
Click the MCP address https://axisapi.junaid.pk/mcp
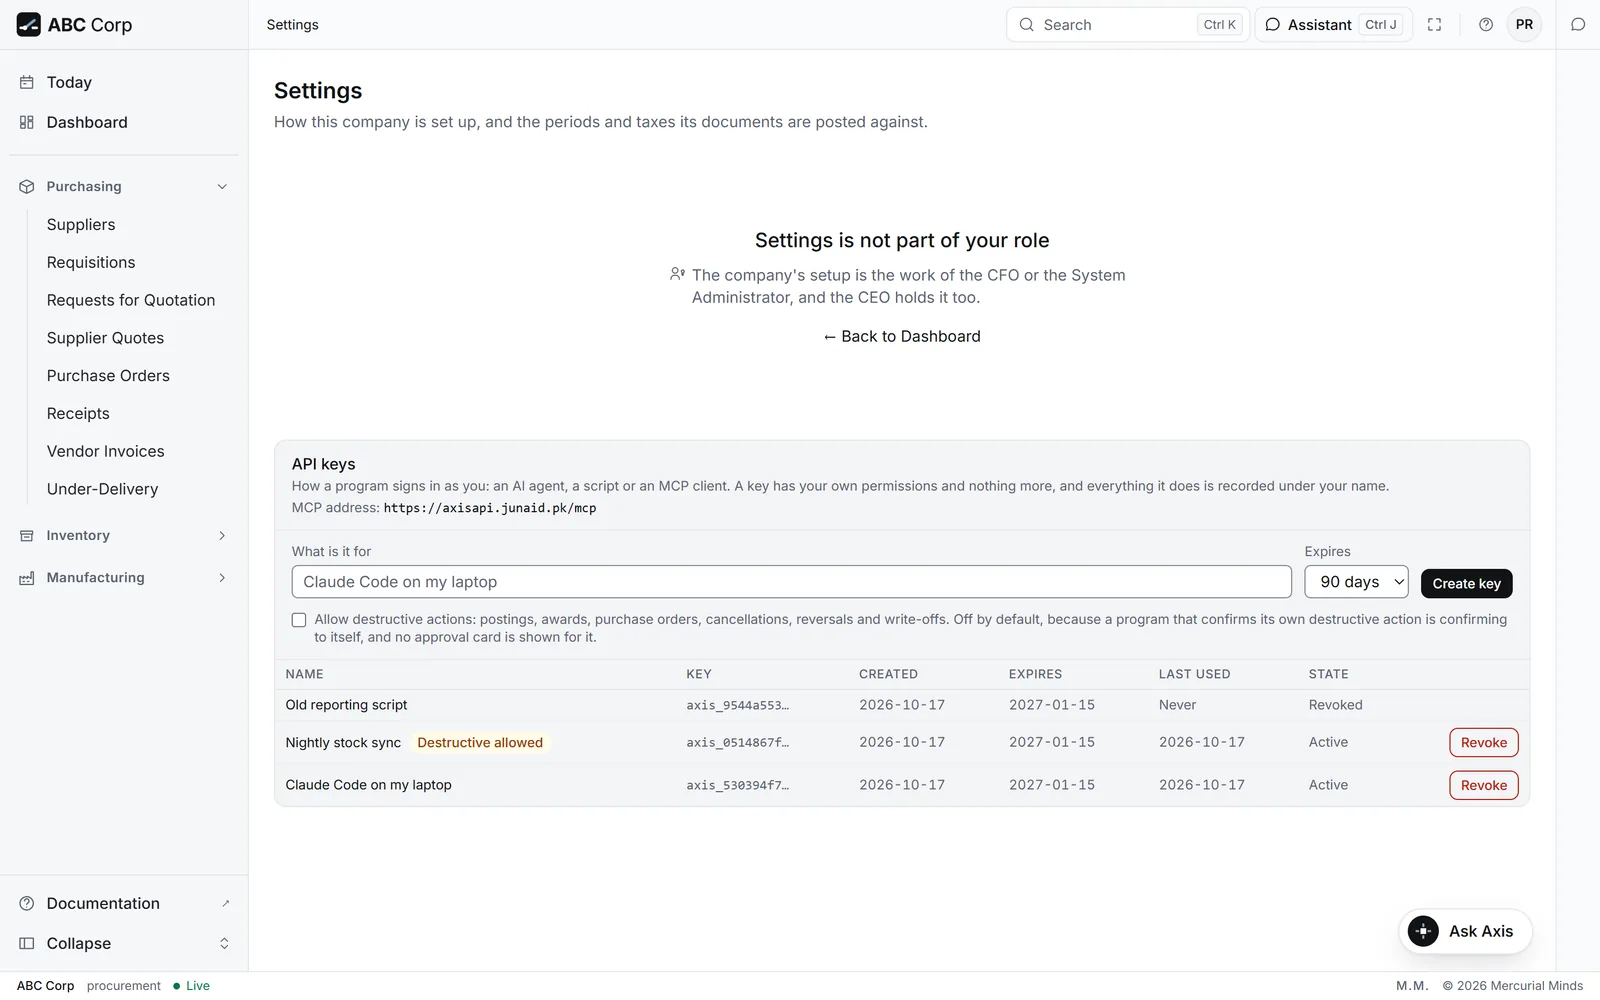click(490, 508)
